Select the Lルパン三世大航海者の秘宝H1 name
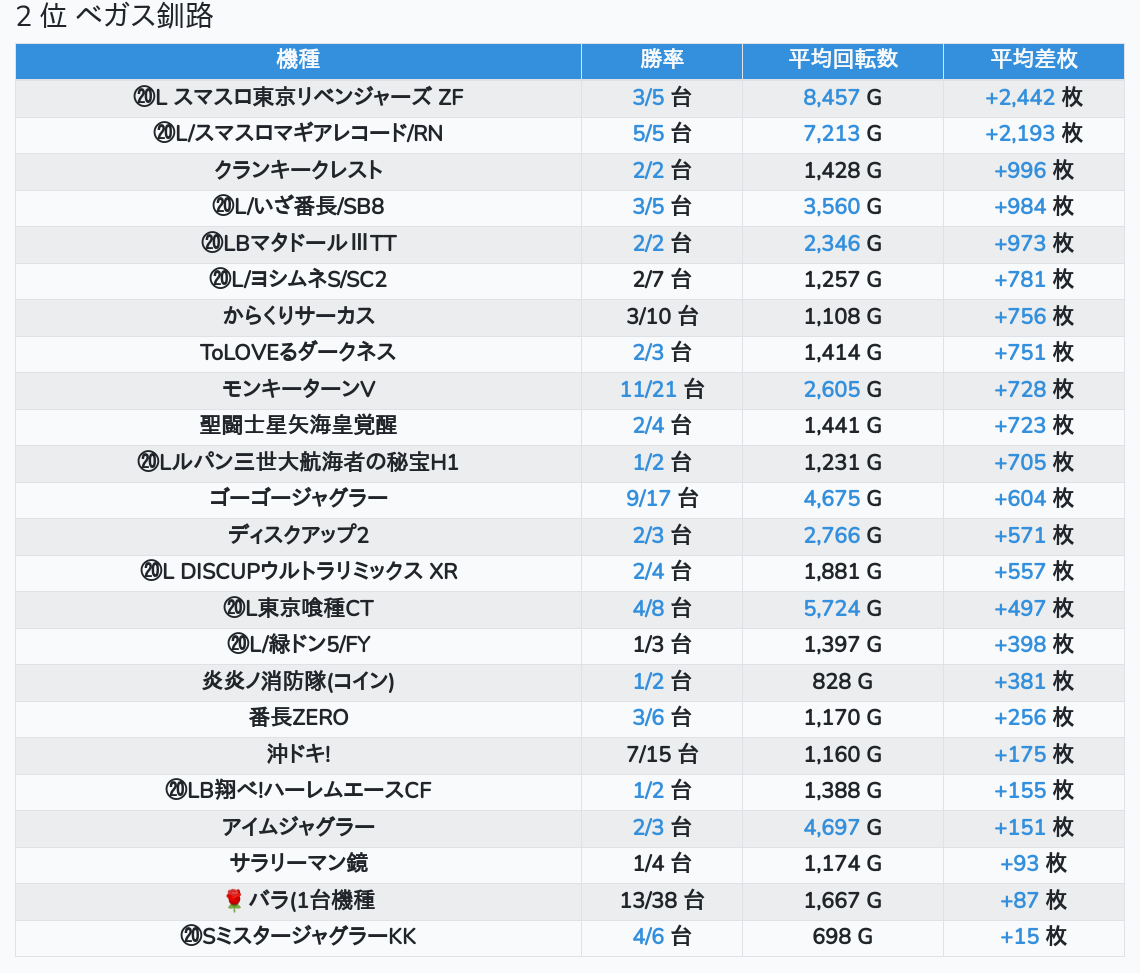Image resolution: width=1140 pixels, height=973 pixels. pyautogui.click(x=309, y=463)
